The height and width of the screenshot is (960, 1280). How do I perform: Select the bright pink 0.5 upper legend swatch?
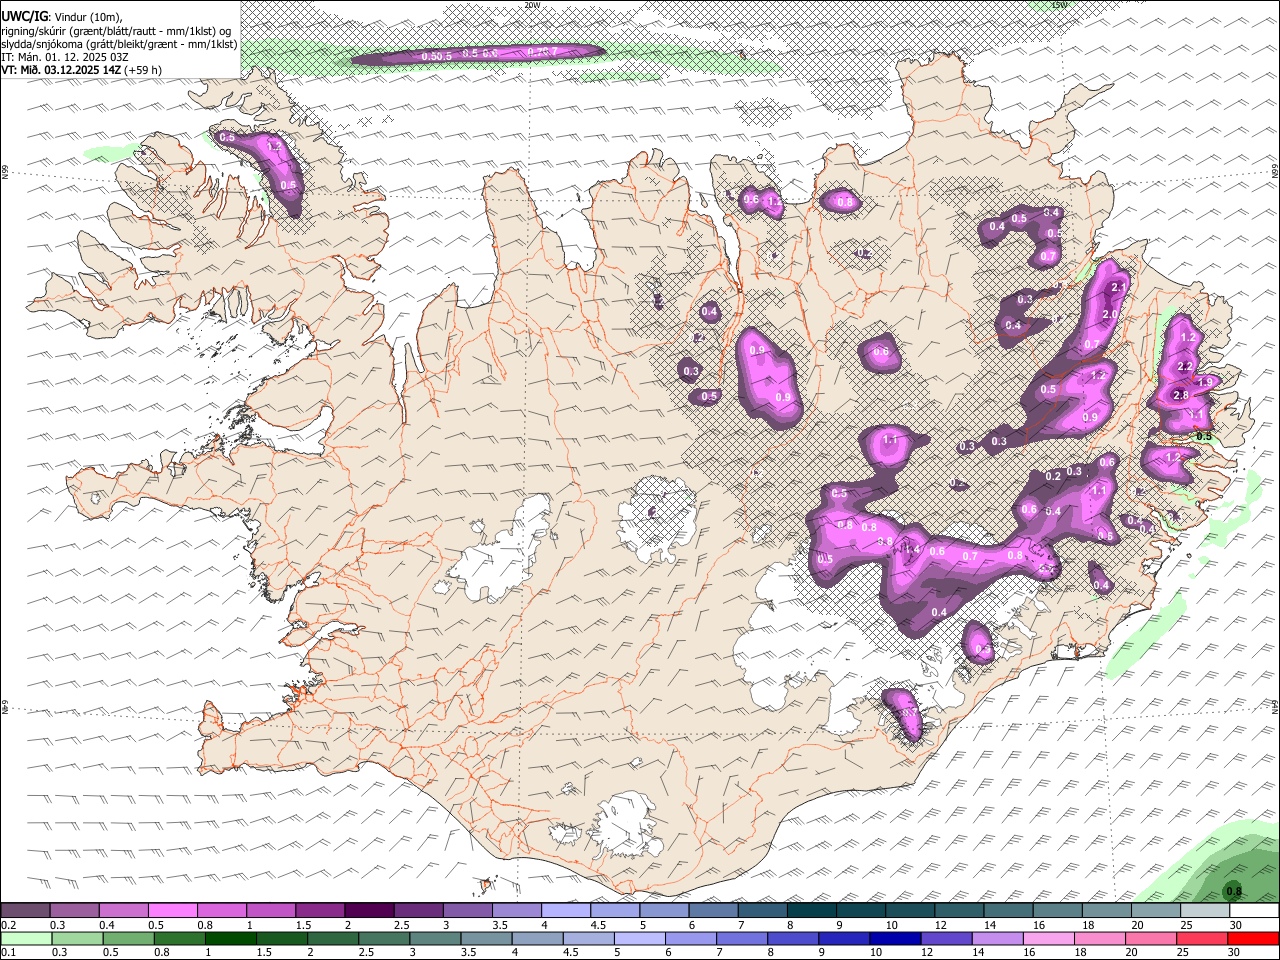tap(173, 911)
